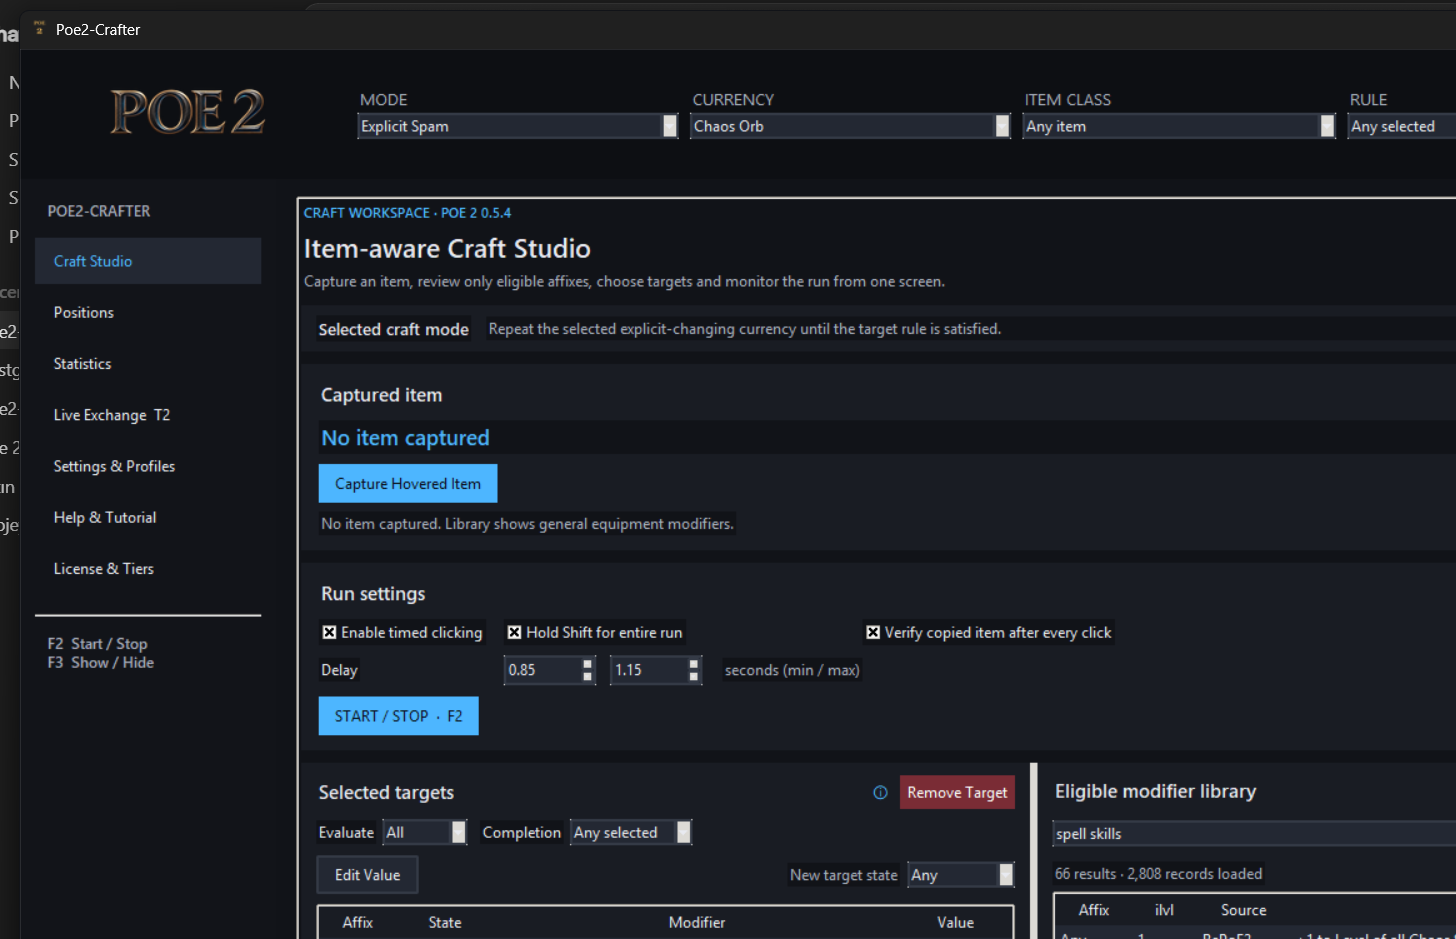The image size is (1456, 939).
Task: Open the Evaluate dropdown set to All
Action: (425, 832)
